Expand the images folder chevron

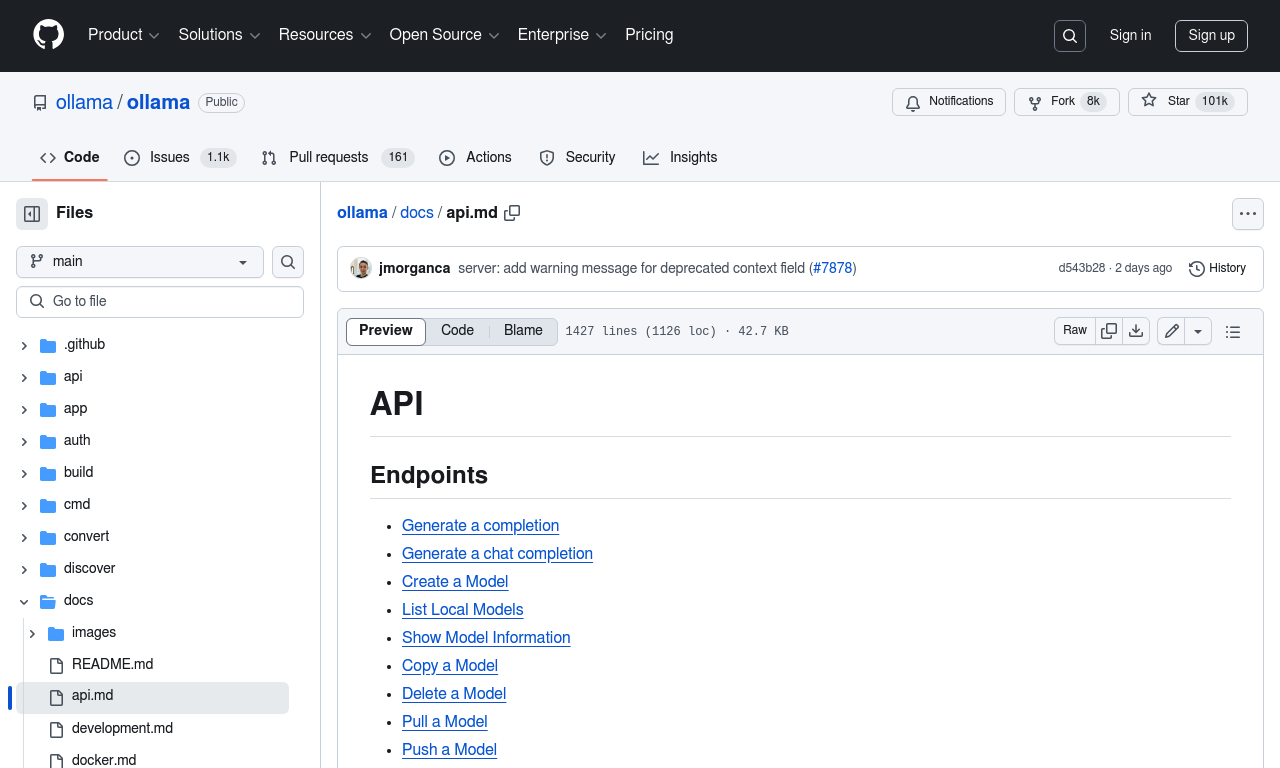pyautogui.click(x=32, y=633)
